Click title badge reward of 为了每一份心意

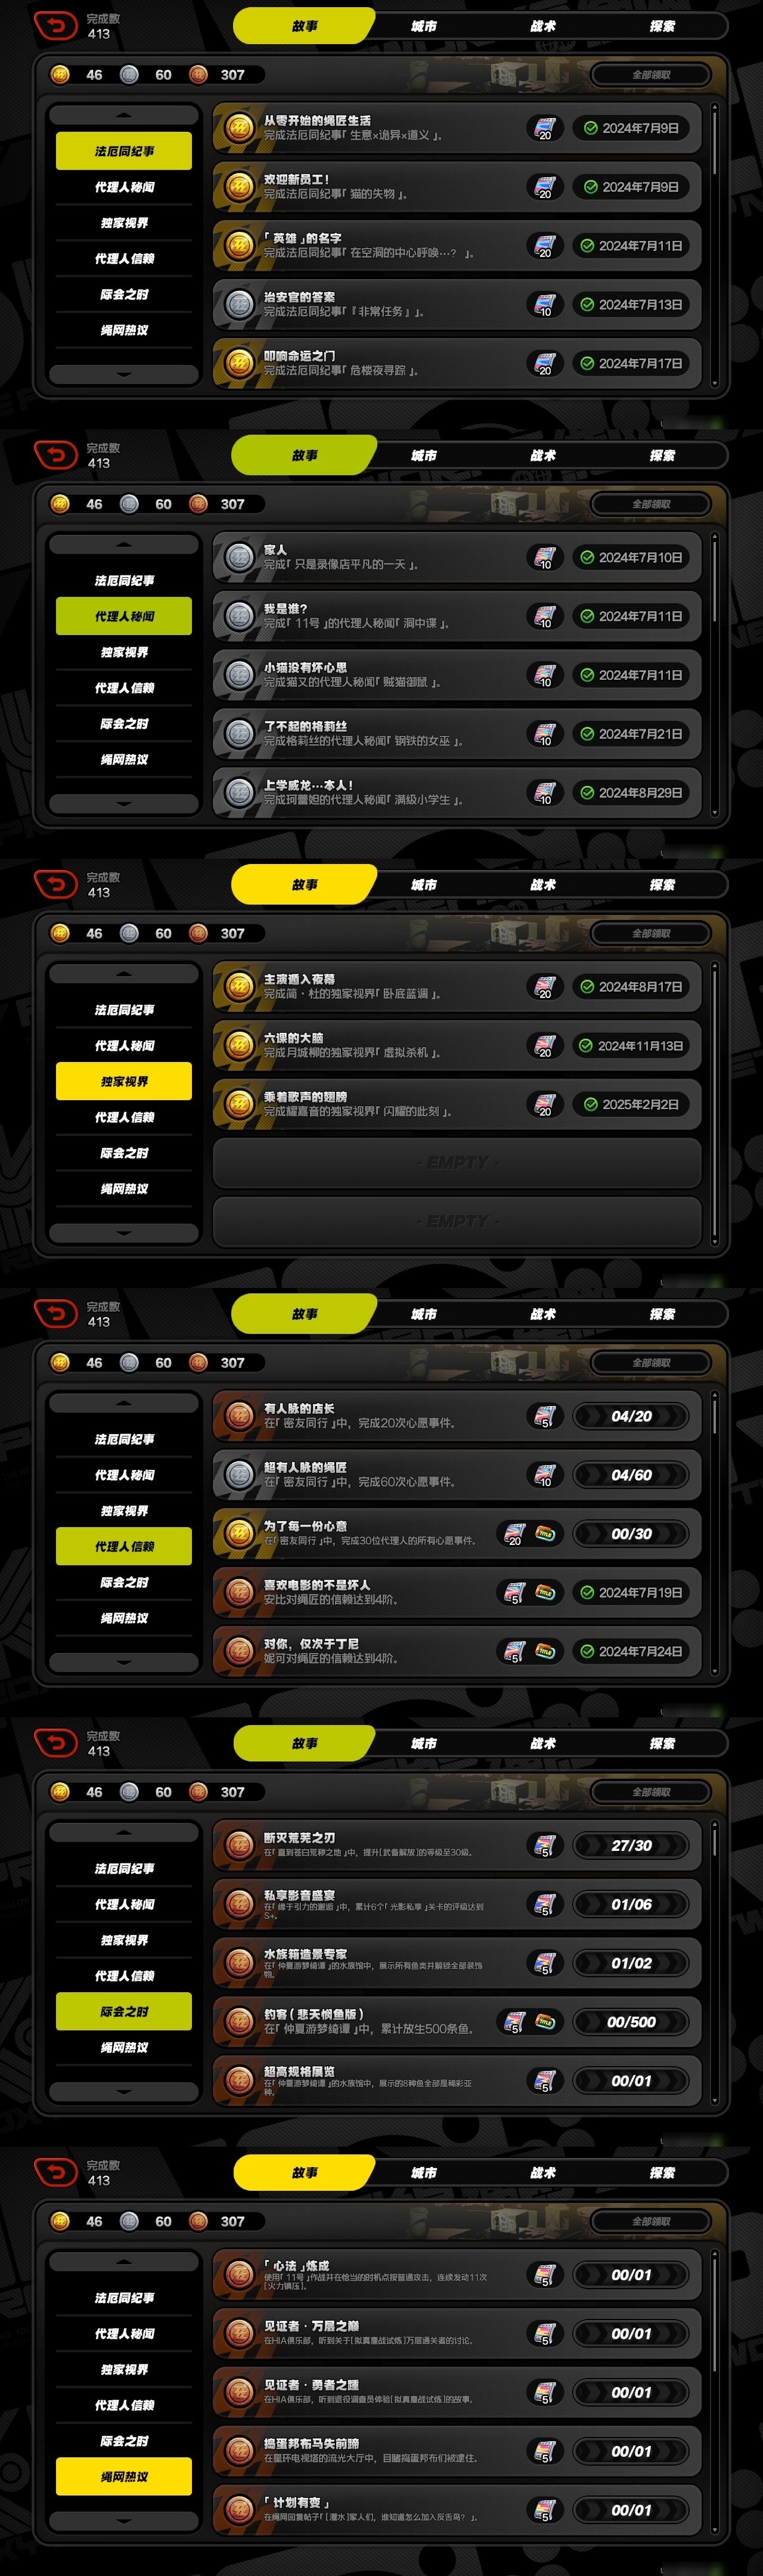click(x=545, y=1533)
